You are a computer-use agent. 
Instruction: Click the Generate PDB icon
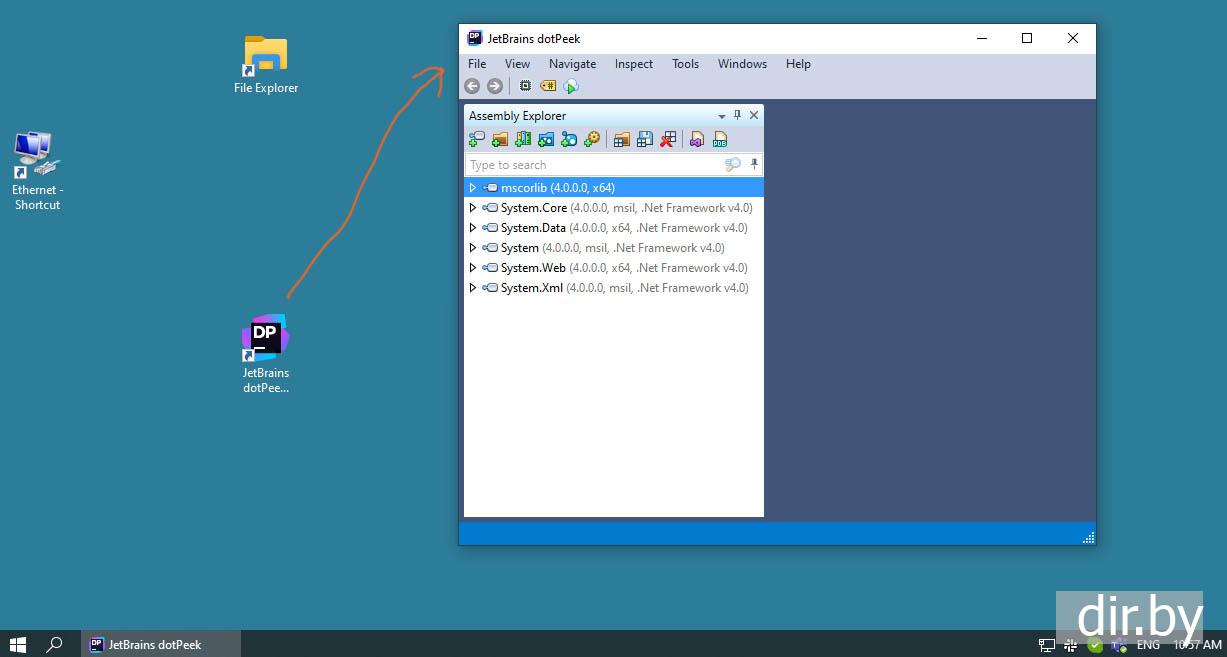pos(720,139)
